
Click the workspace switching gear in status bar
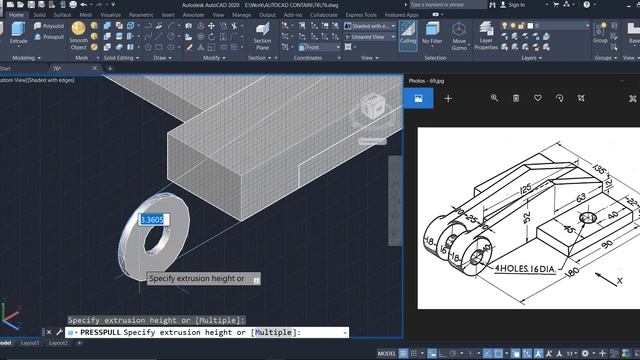click(x=585, y=353)
